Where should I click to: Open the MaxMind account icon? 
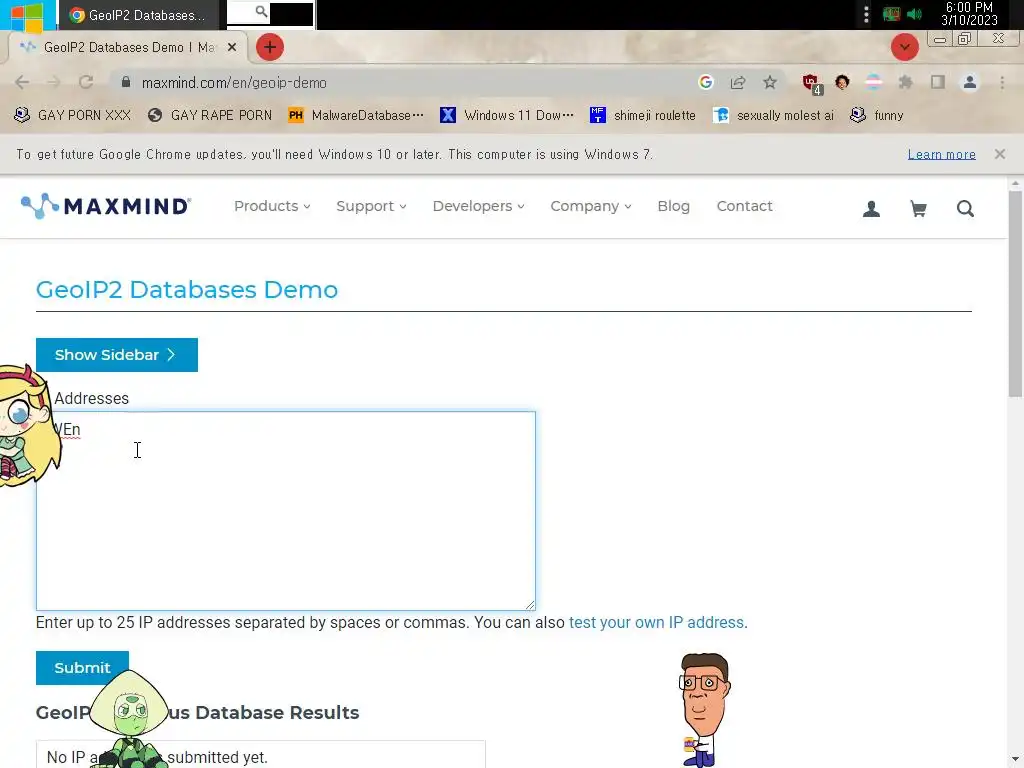[x=871, y=209]
